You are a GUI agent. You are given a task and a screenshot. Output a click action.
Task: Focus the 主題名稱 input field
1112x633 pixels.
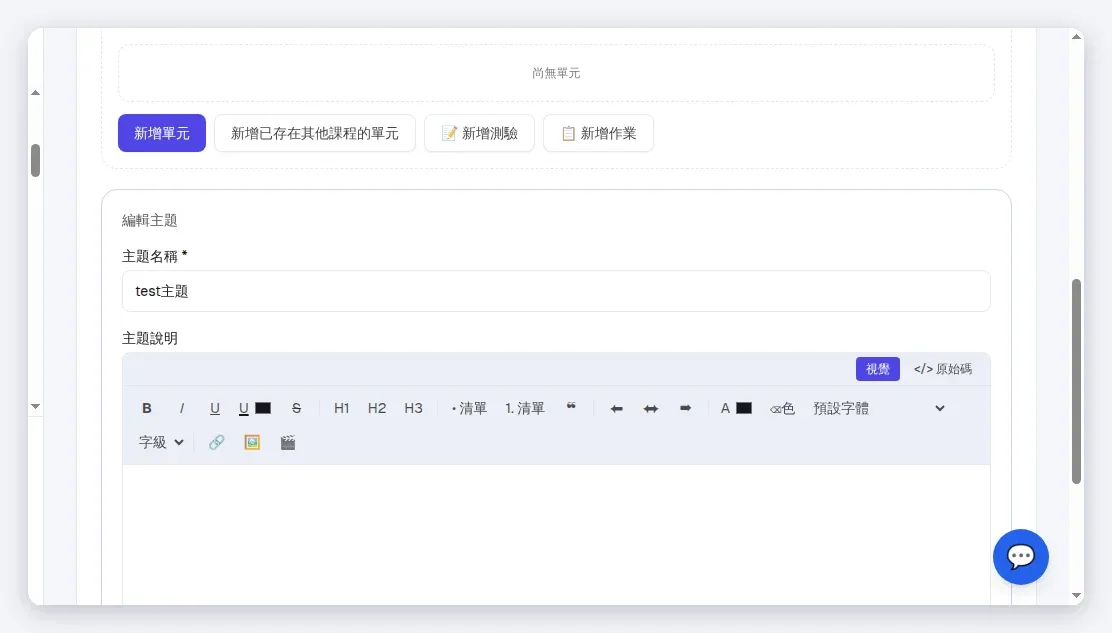point(556,291)
